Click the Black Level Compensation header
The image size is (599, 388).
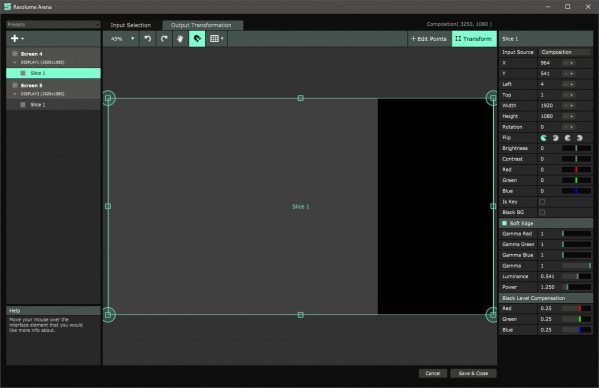[x=546, y=298]
